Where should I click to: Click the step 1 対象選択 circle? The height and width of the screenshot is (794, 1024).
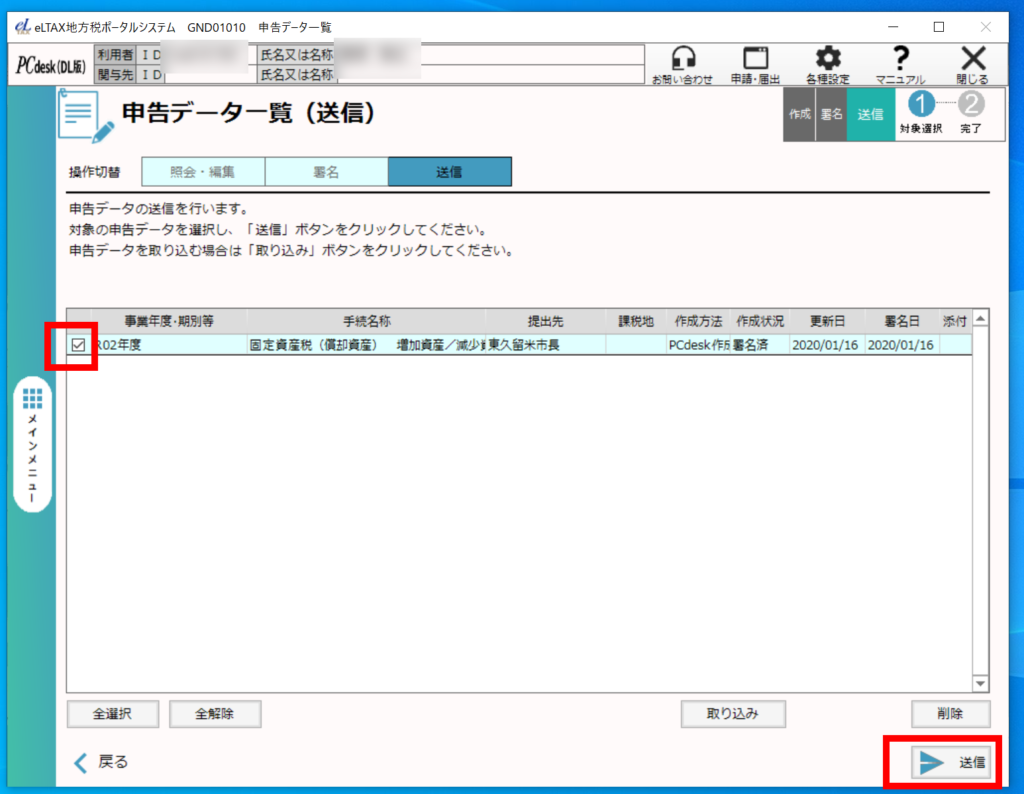pyautogui.click(x=920, y=104)
